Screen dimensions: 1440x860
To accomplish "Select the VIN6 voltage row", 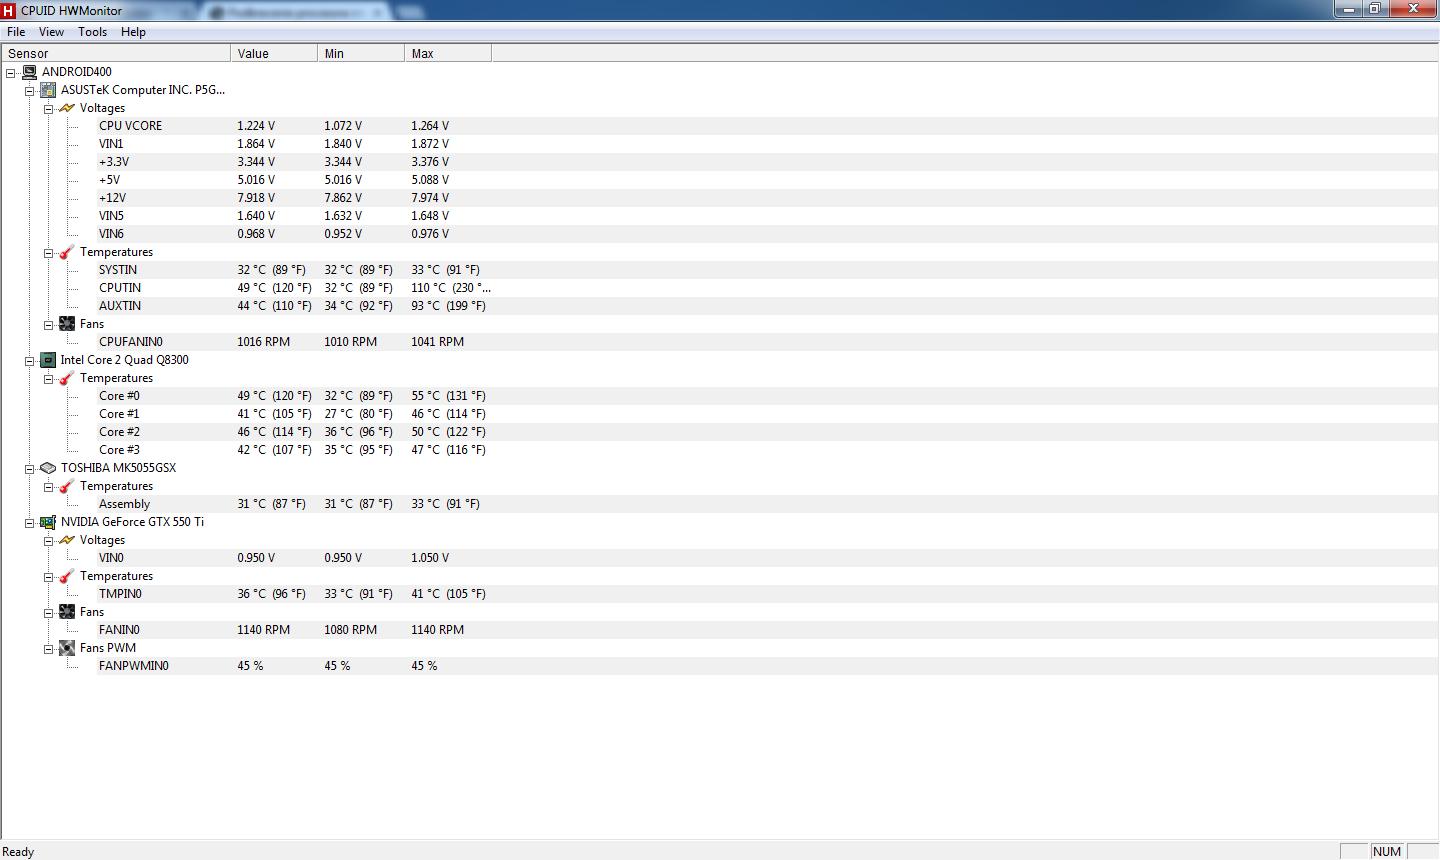I will [767, 234].
